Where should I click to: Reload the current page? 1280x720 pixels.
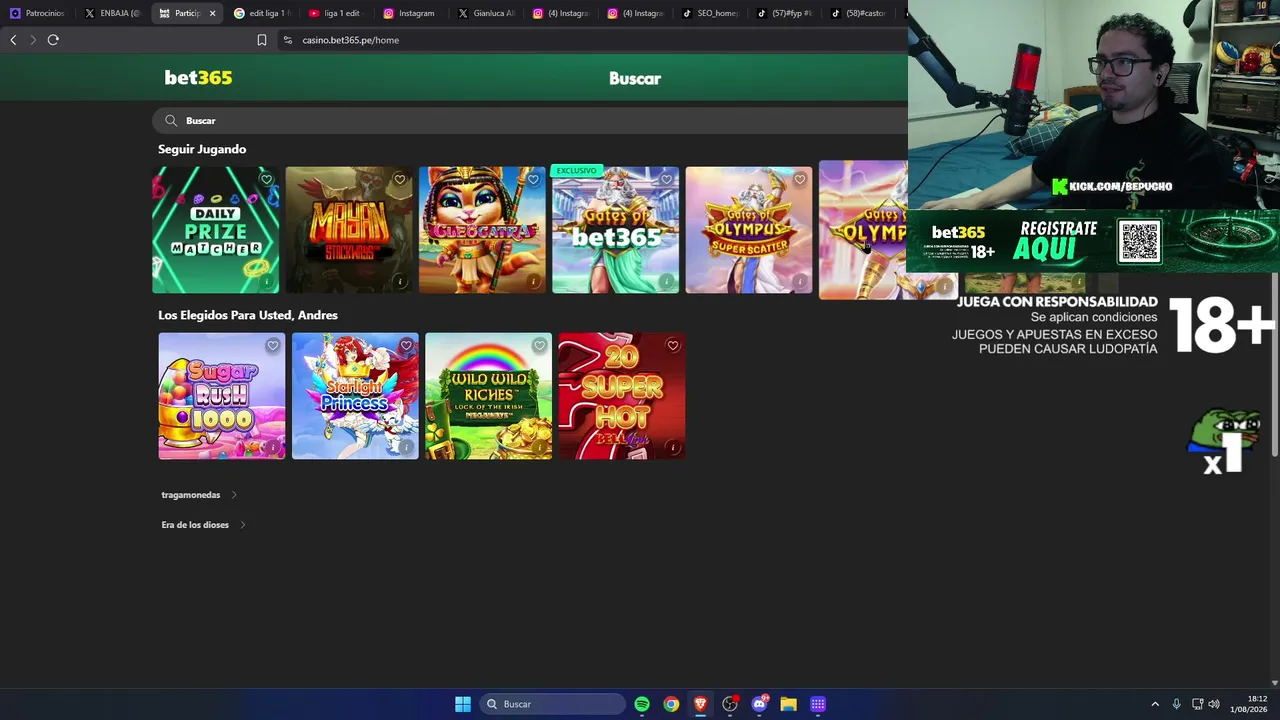(x=53, y=40)
